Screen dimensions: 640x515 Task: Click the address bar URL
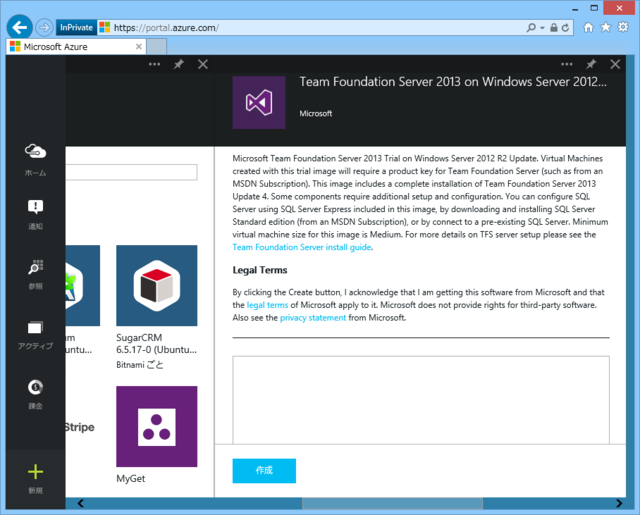166,28
